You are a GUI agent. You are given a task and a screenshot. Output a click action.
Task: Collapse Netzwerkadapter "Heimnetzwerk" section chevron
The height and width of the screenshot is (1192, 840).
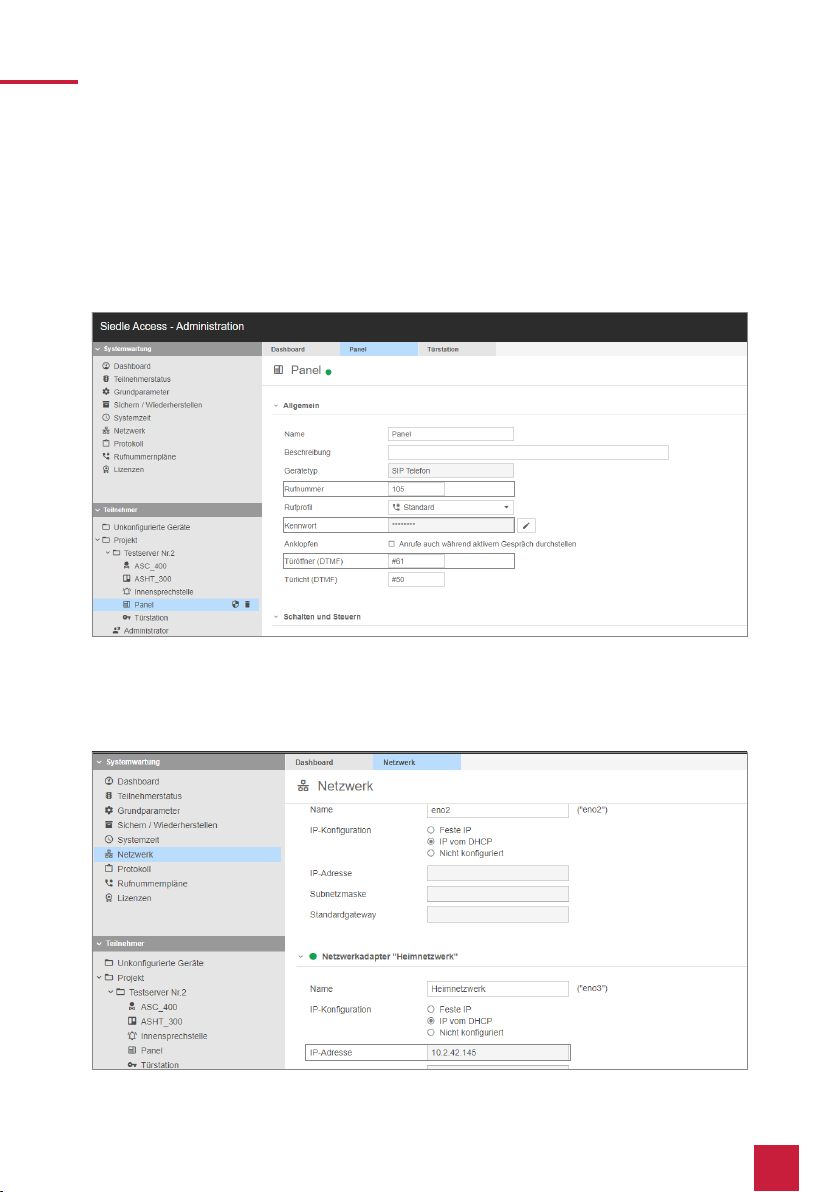point(301,957)
